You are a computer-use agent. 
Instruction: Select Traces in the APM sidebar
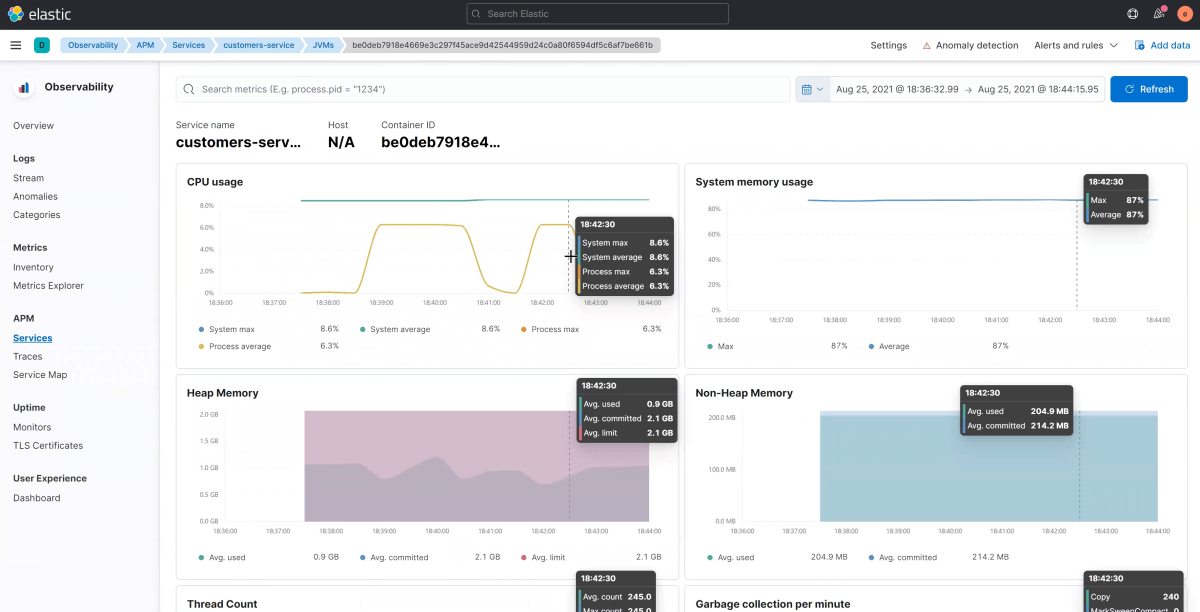click(28, 356)
